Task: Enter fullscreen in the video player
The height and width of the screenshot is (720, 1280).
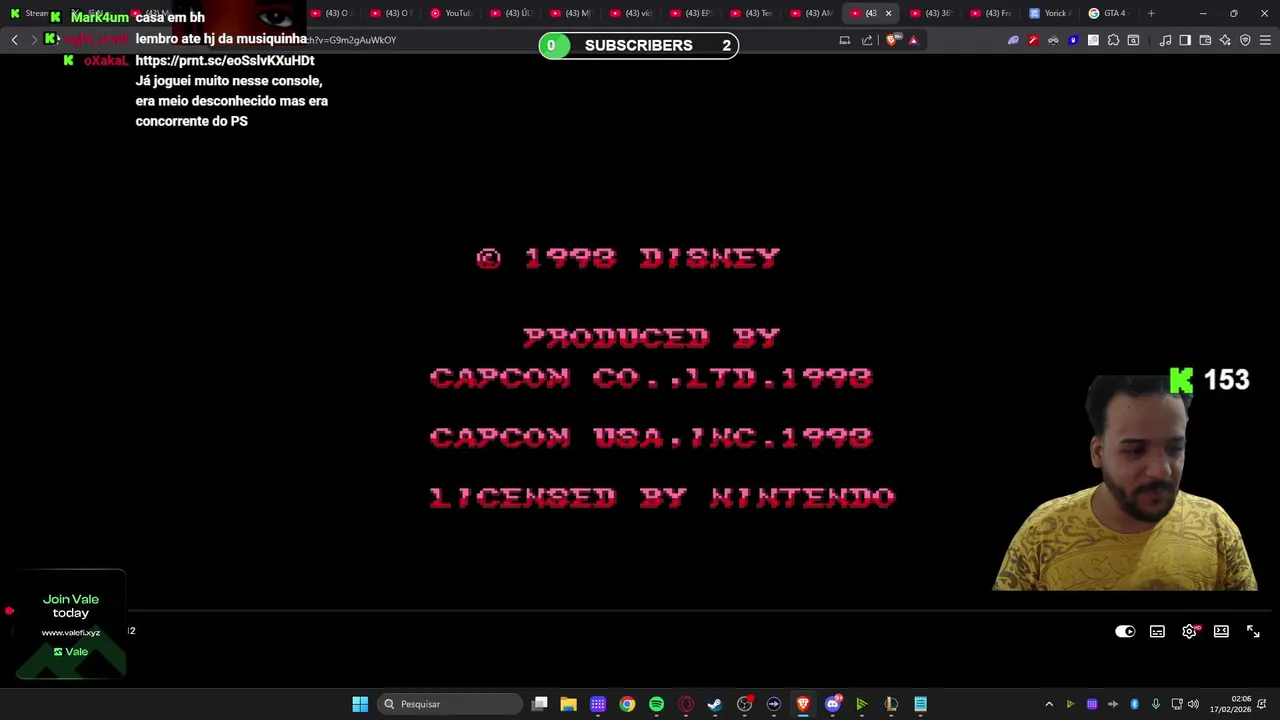Action: [1253, 631]
